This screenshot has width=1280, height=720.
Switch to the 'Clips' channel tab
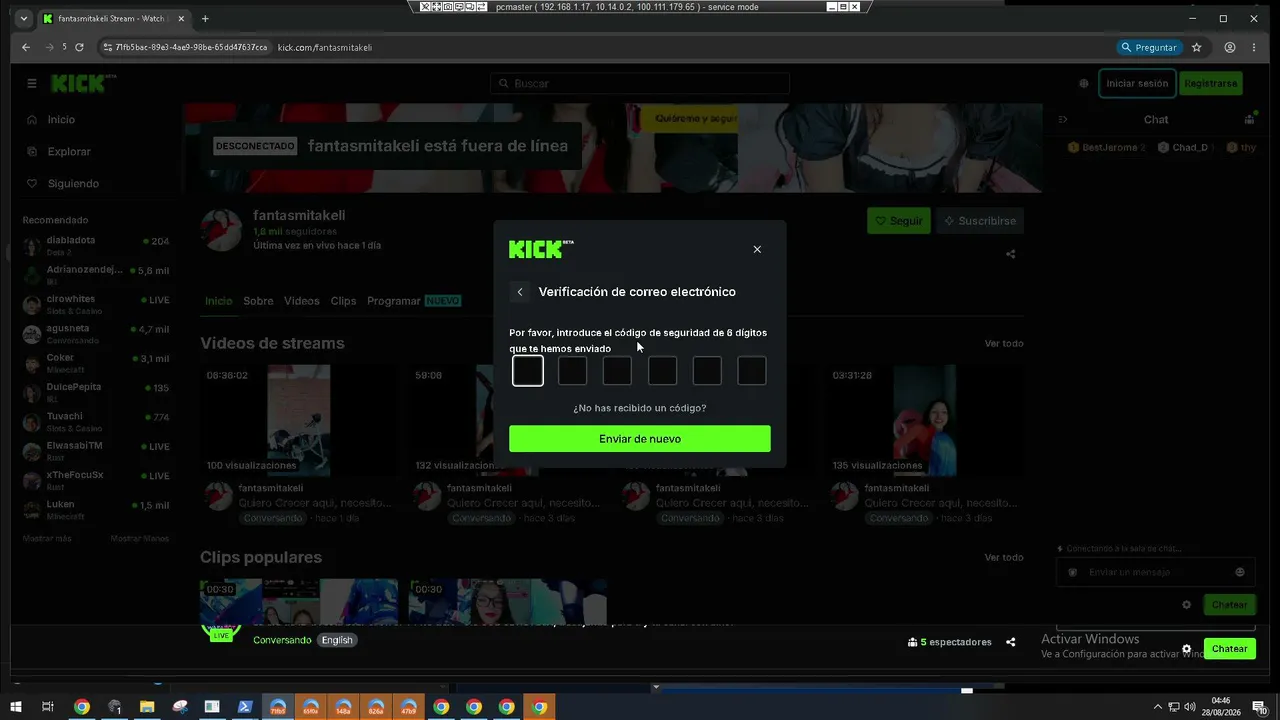click(343, 301)
